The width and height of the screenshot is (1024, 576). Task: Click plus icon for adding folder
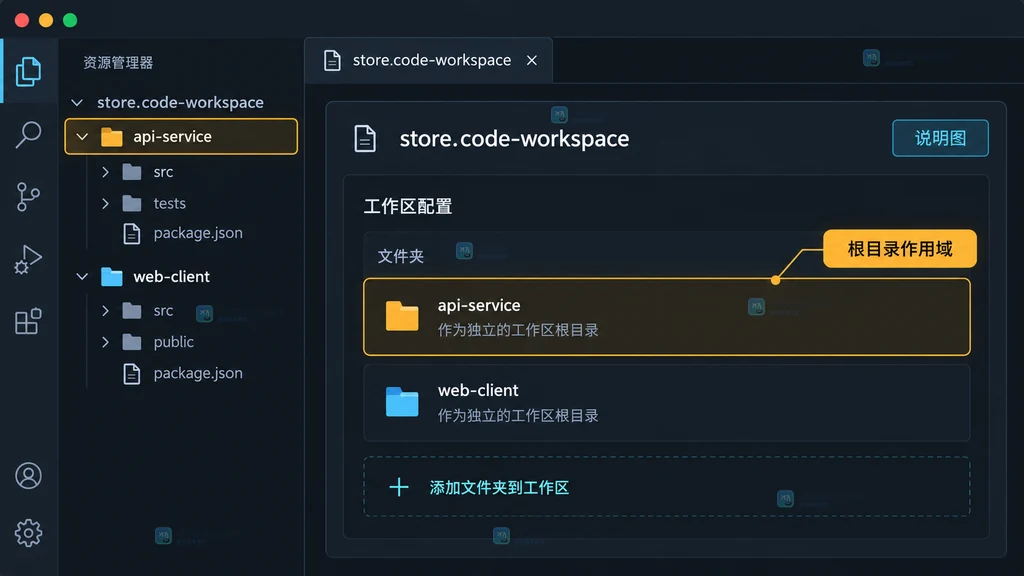tap(398, 487)
